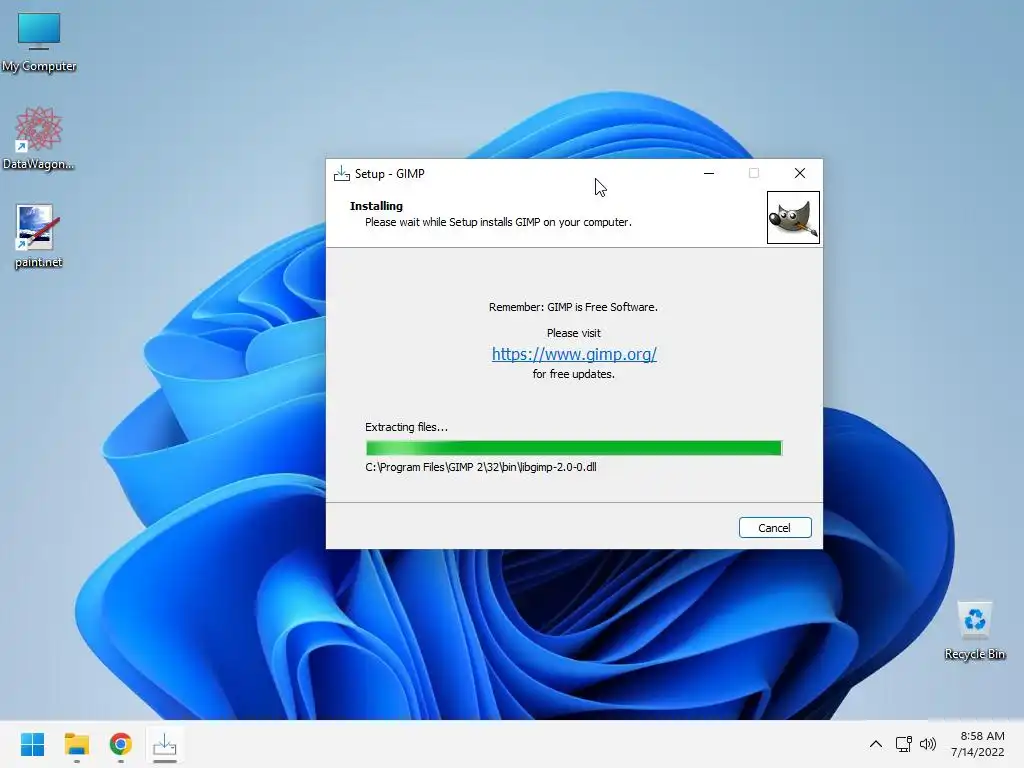Viewport: 1024px width, 768px height.
Task: Open the My Computer desktop icon
Action: tap(39, 42)
